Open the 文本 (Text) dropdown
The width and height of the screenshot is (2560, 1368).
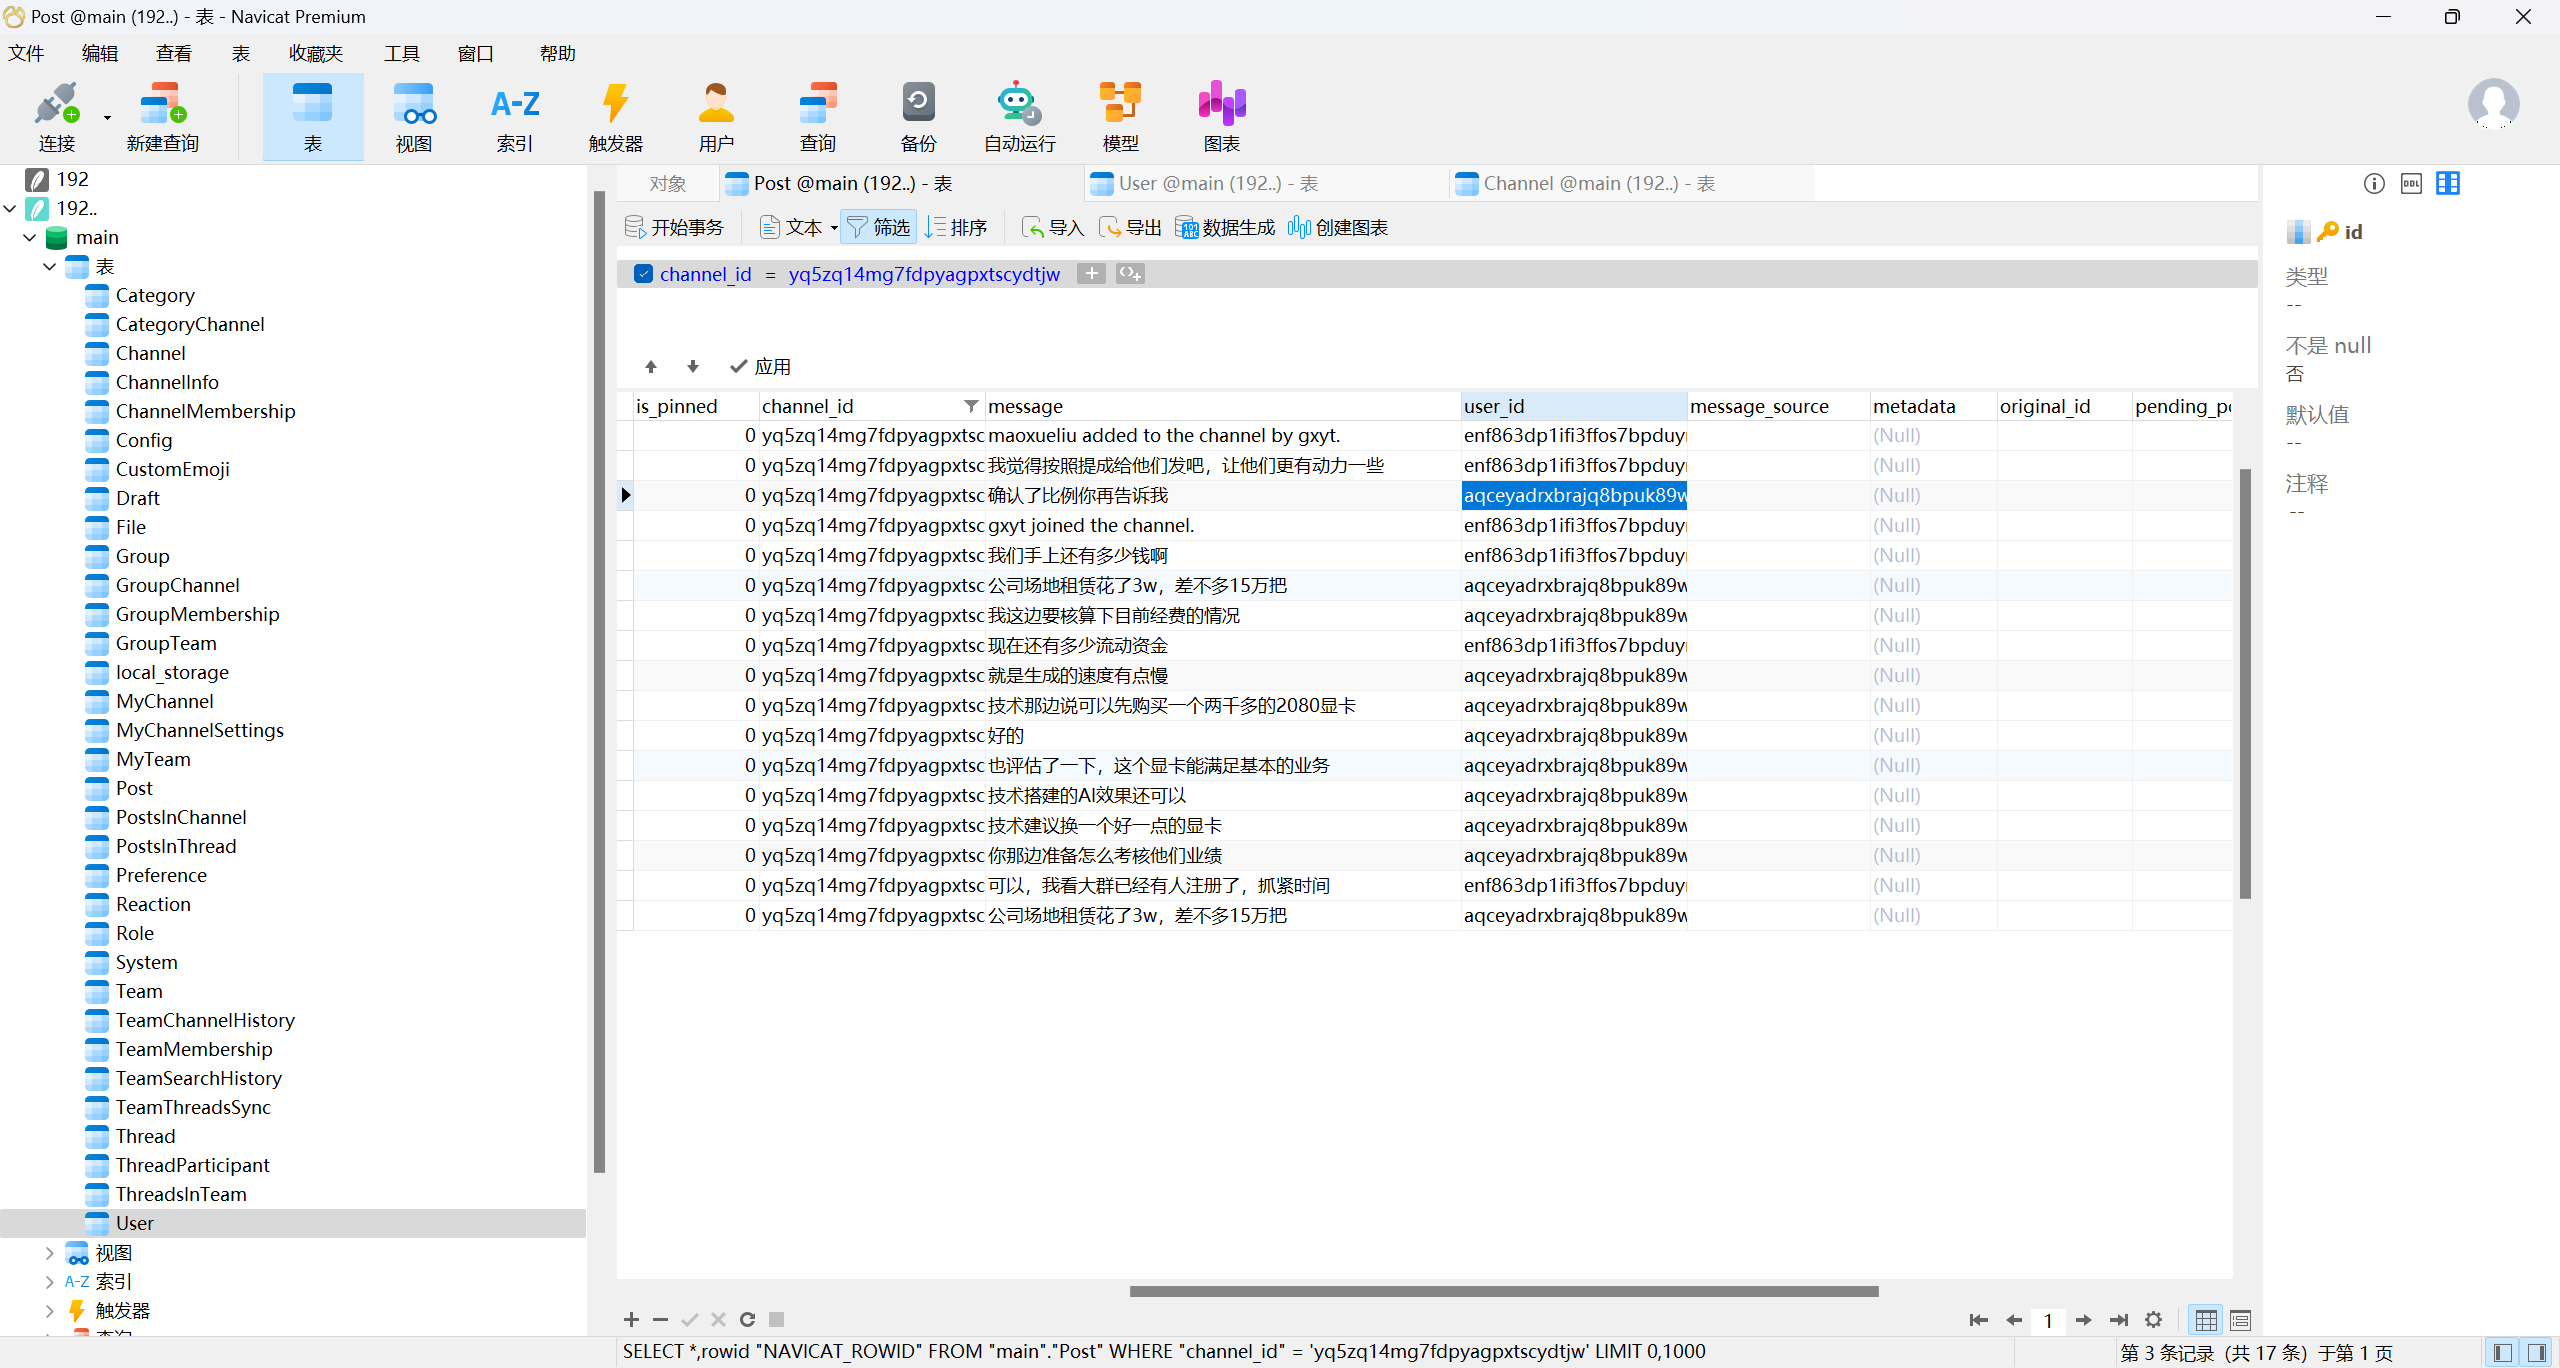point(834,228)
